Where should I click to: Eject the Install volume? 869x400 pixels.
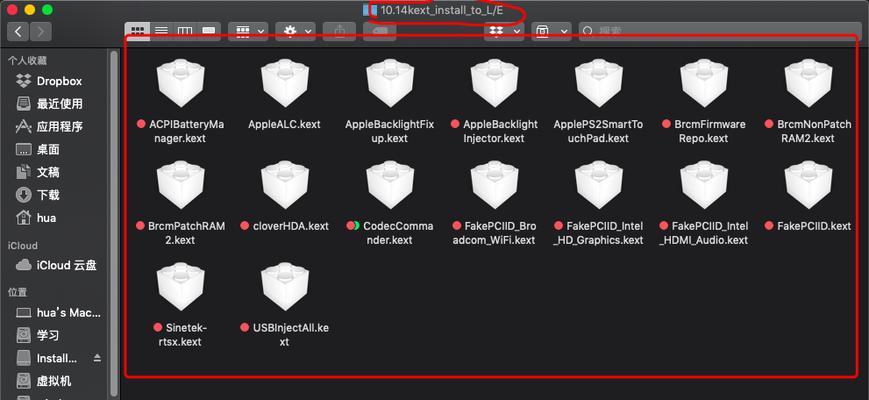coord(98,358)
